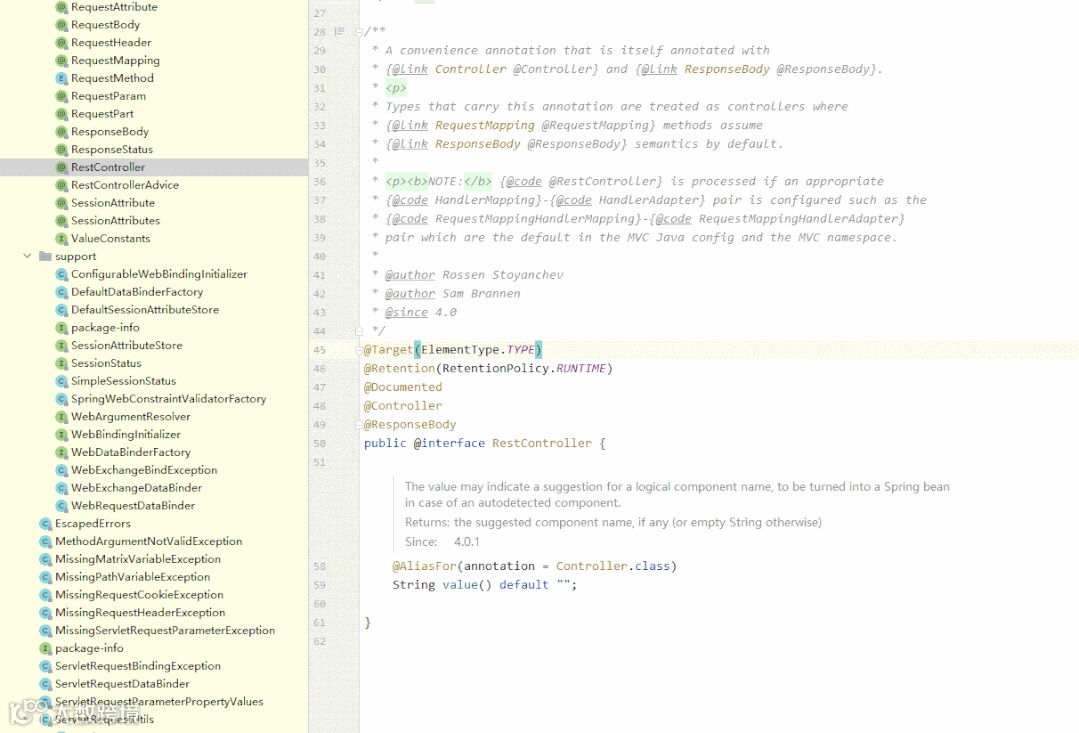Click the WebRequestDataBinder class icon
Screen dimensions: 1079x733
click(61, 507)
